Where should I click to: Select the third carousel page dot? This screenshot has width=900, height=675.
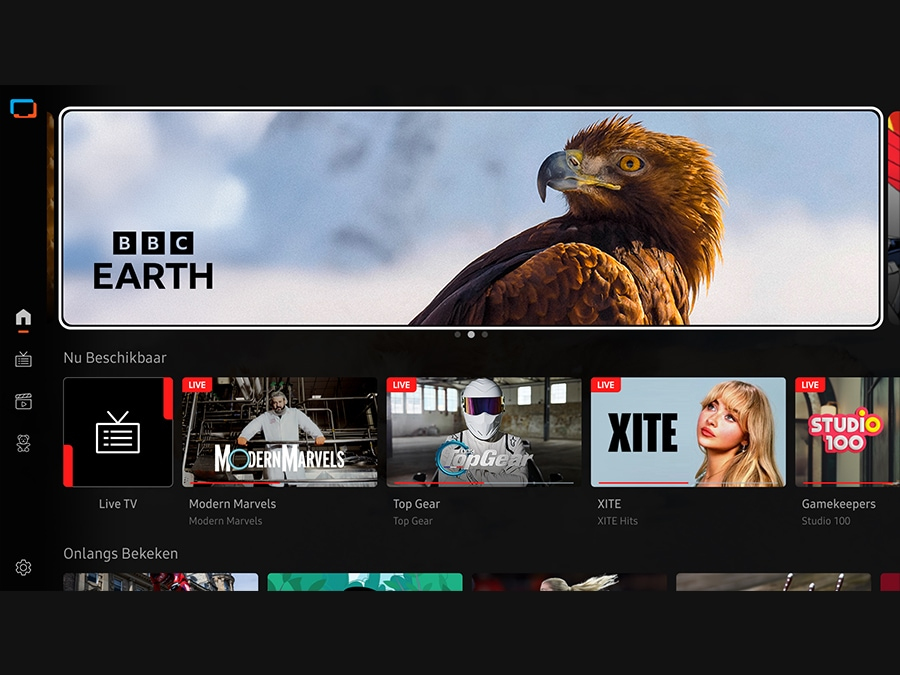click(x=484, y=334)
